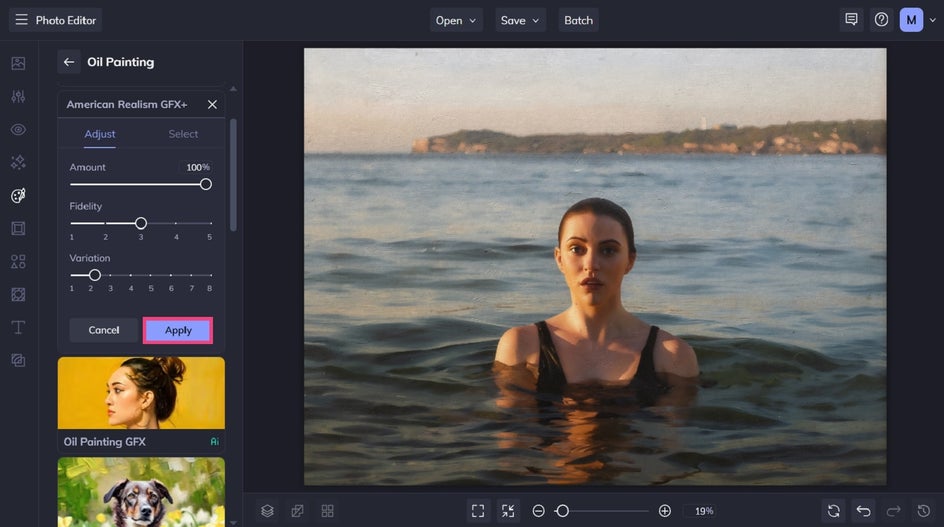944x527 pixels.
Task: Close the American Realism GFX+ settings
Action: click(x=212, y=104)
